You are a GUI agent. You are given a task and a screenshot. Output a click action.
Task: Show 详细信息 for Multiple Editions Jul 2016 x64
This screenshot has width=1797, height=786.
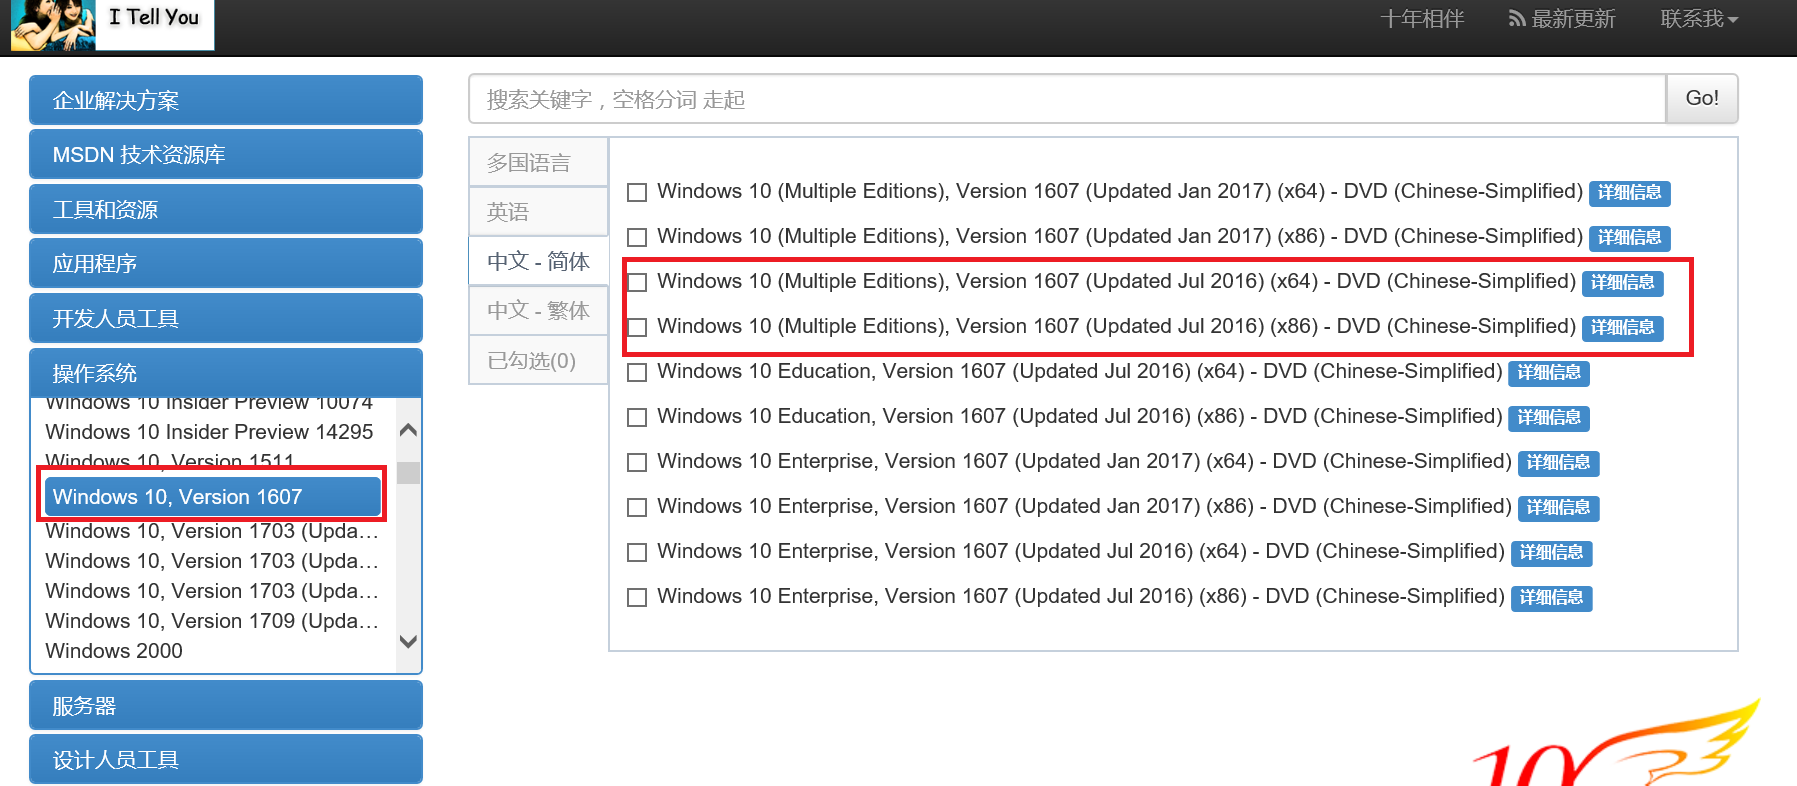point(1623,283)
